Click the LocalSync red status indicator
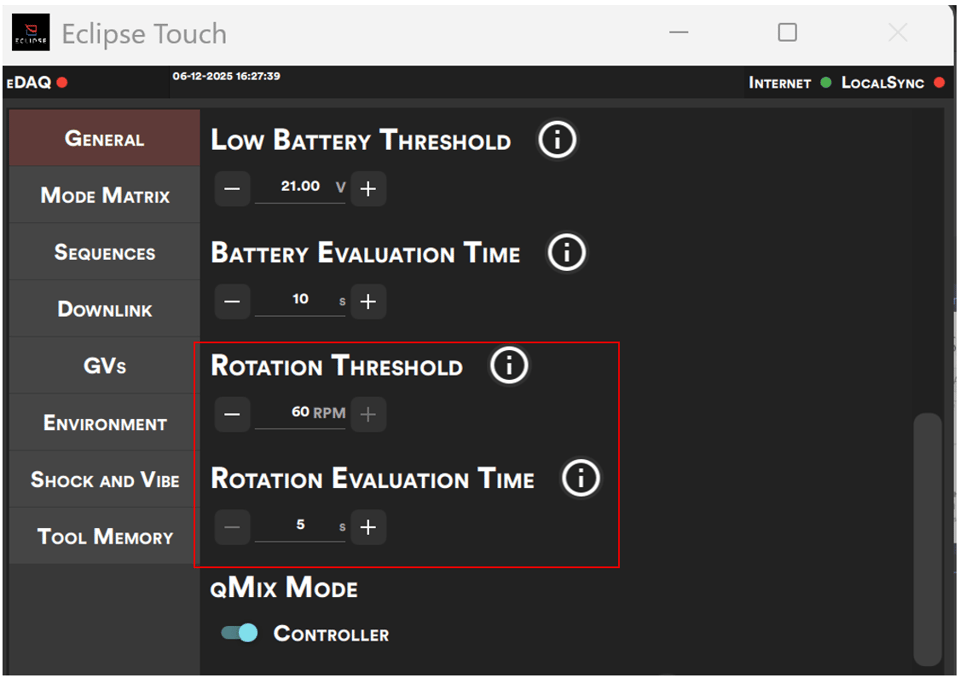 coord(939,82)
